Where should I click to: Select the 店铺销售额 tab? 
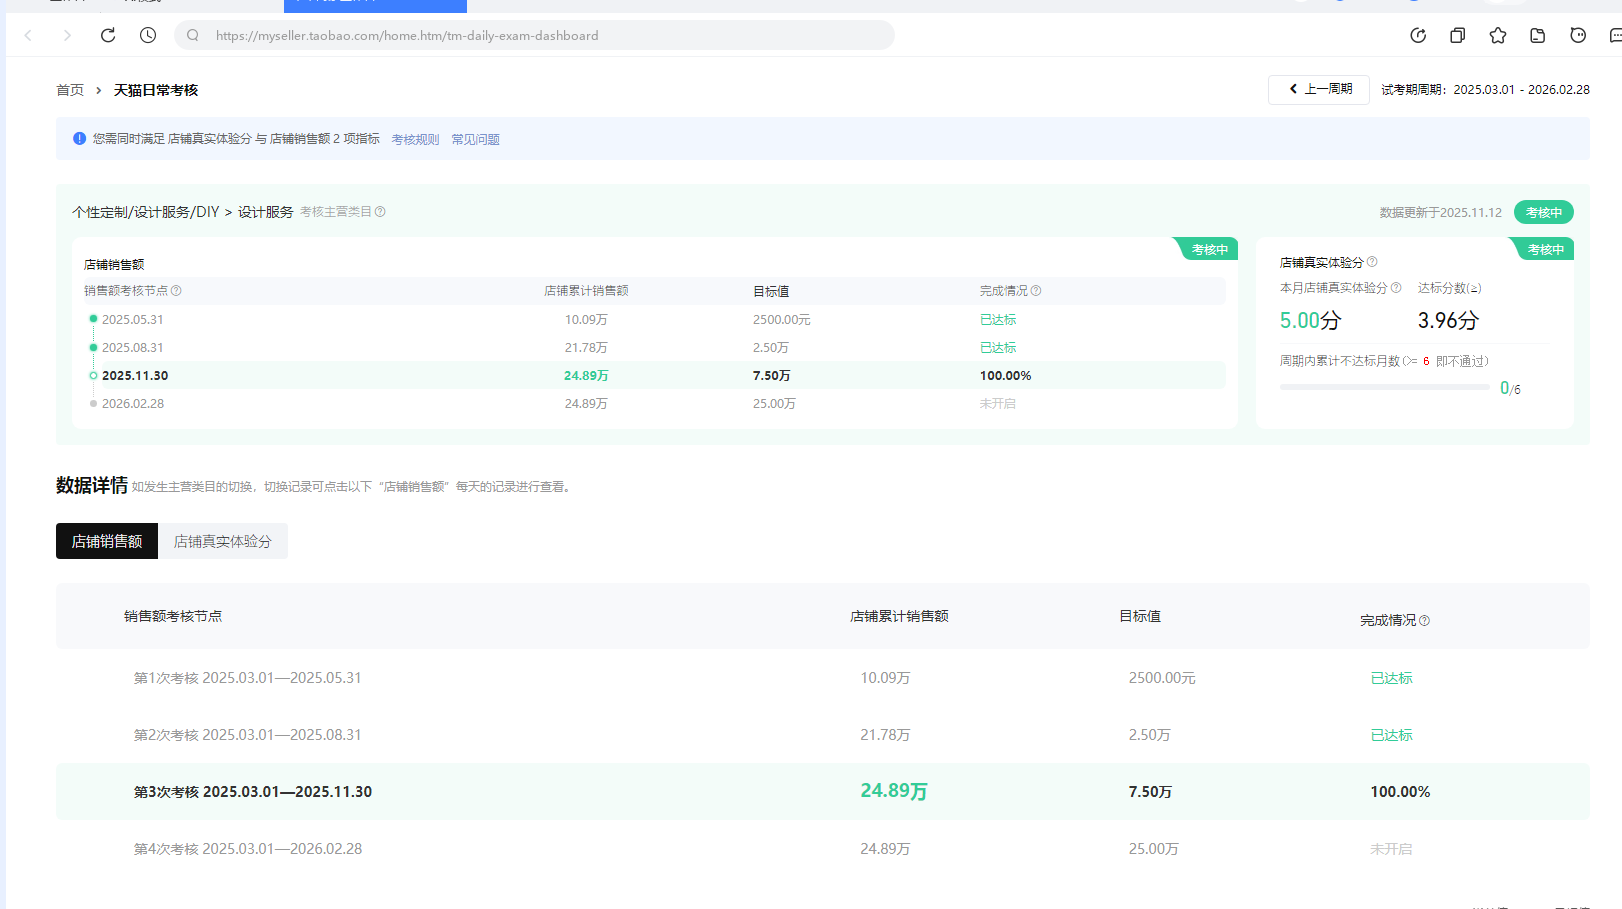point(107,541)
